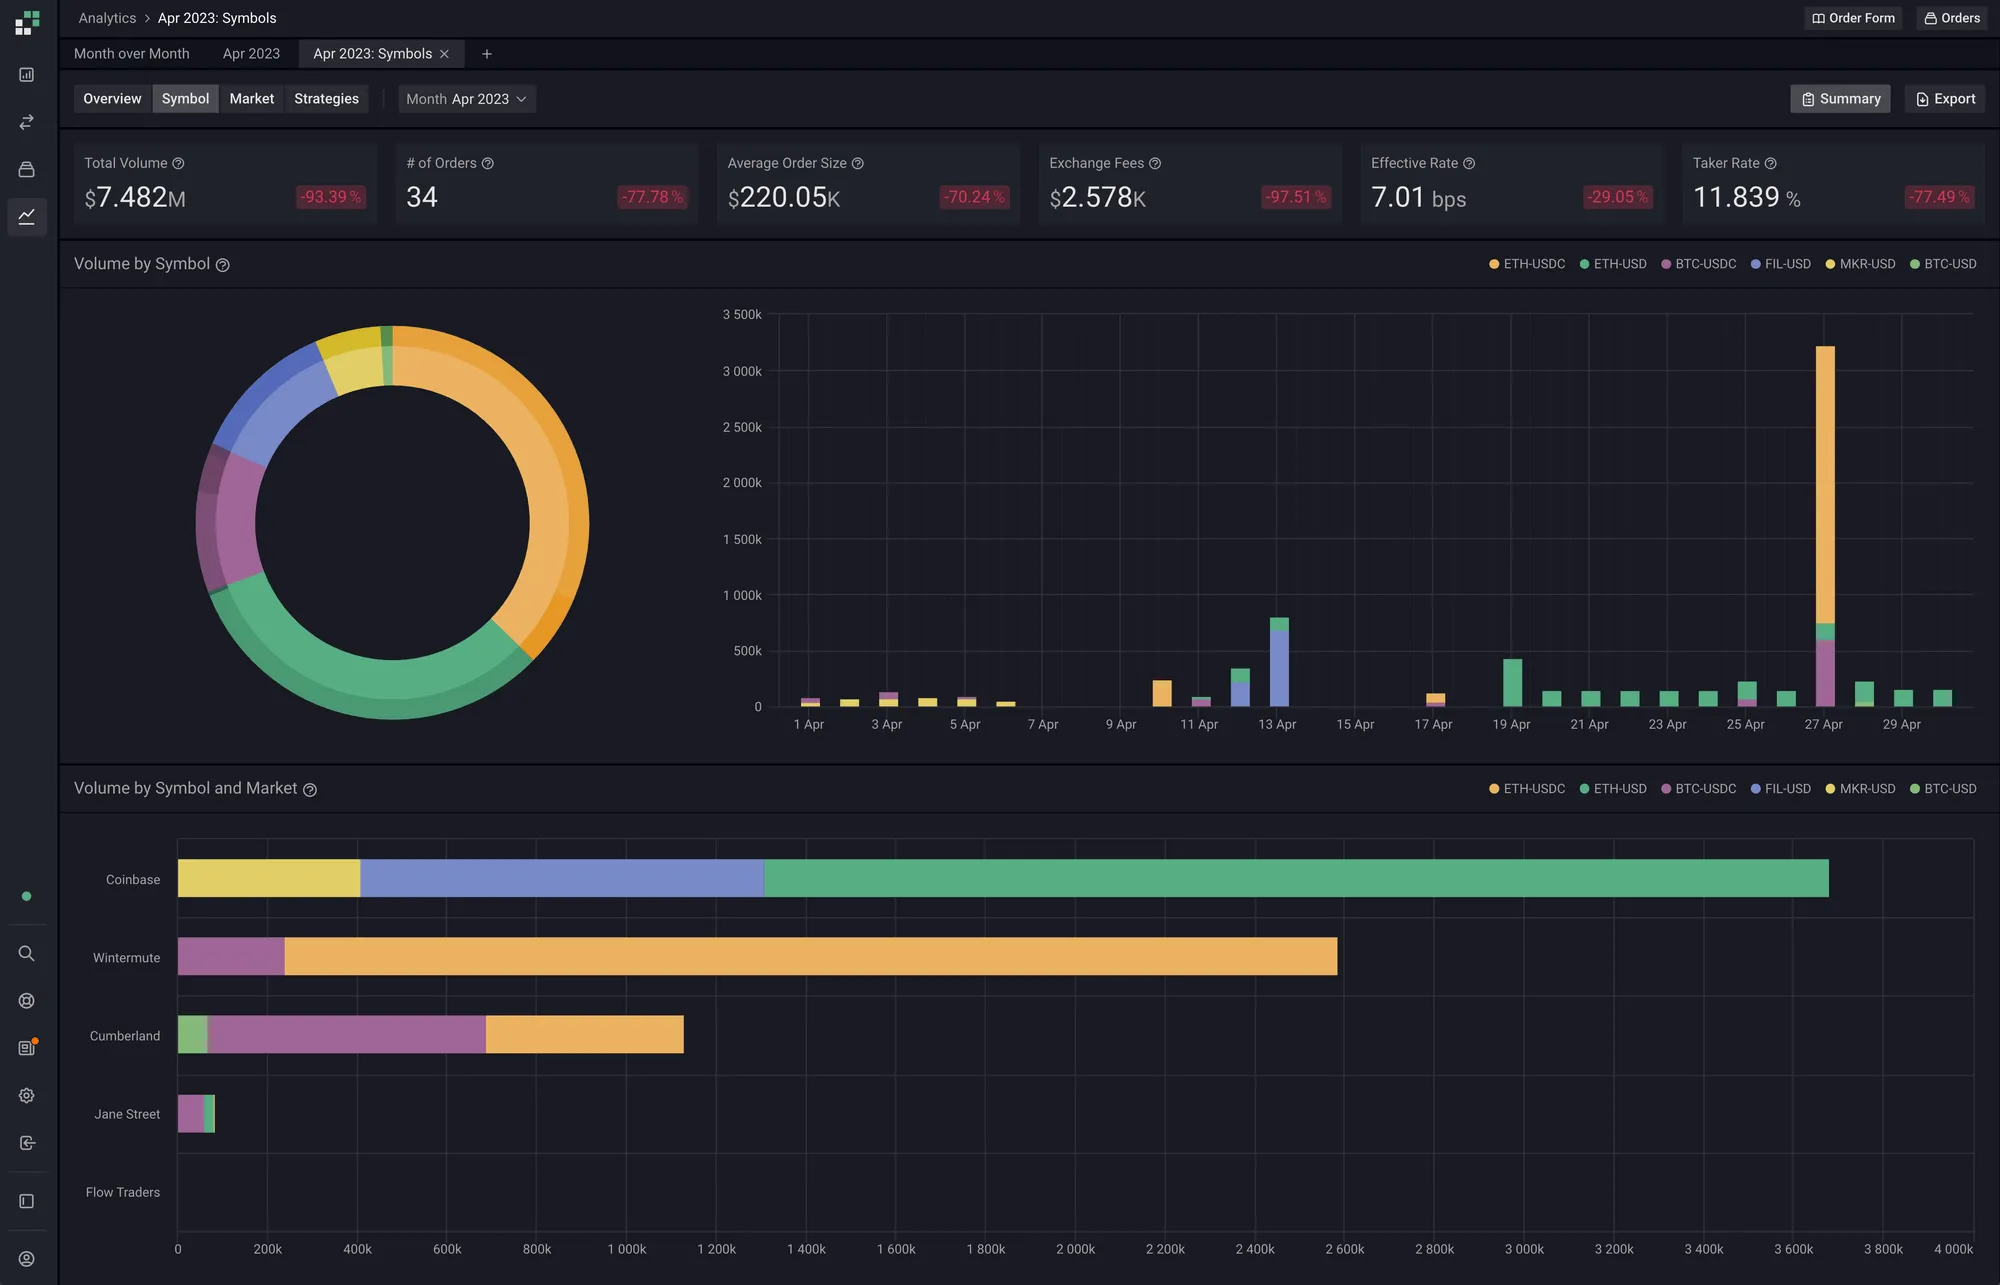
Task: Toggle the sidebar panel collapse icon
Action: click(27, 1201)
